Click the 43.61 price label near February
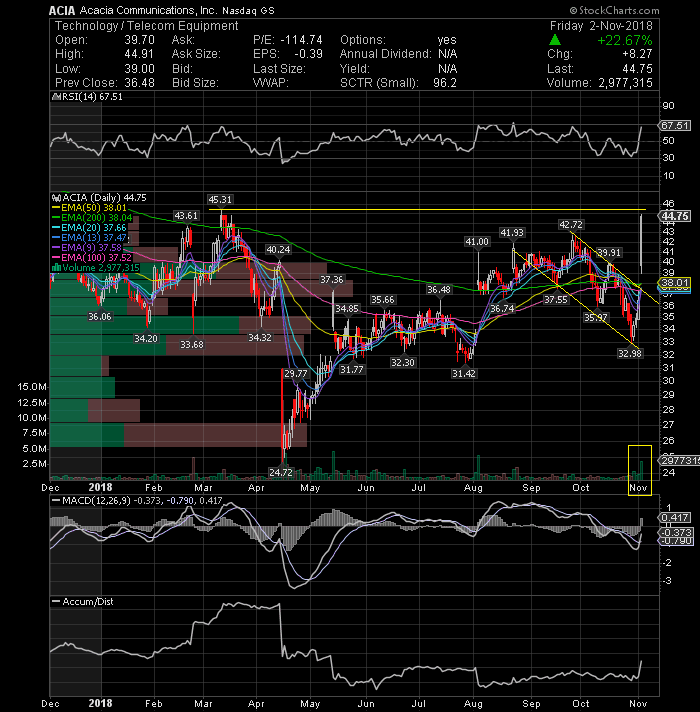The image size is (700, 712). click(x=186, y=216)
